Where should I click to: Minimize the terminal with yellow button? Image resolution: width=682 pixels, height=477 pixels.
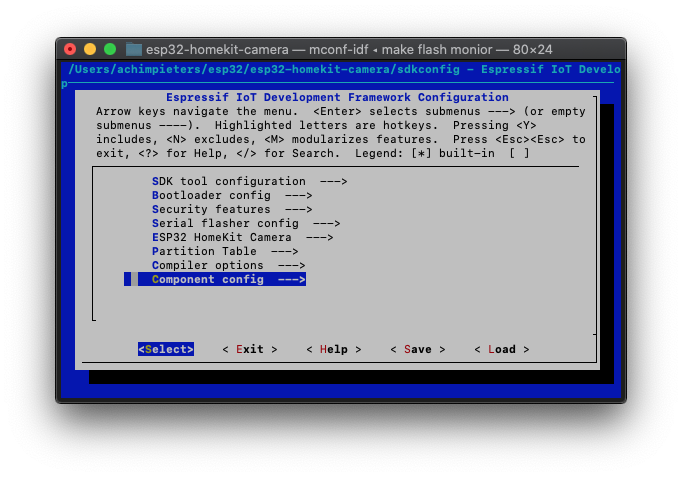pyautogui.click(x=90, y=49)
